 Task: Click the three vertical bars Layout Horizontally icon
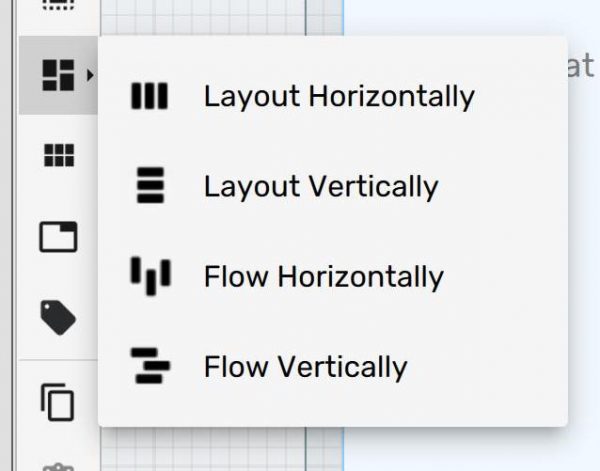pyautogui.click(x=150, y=97)
